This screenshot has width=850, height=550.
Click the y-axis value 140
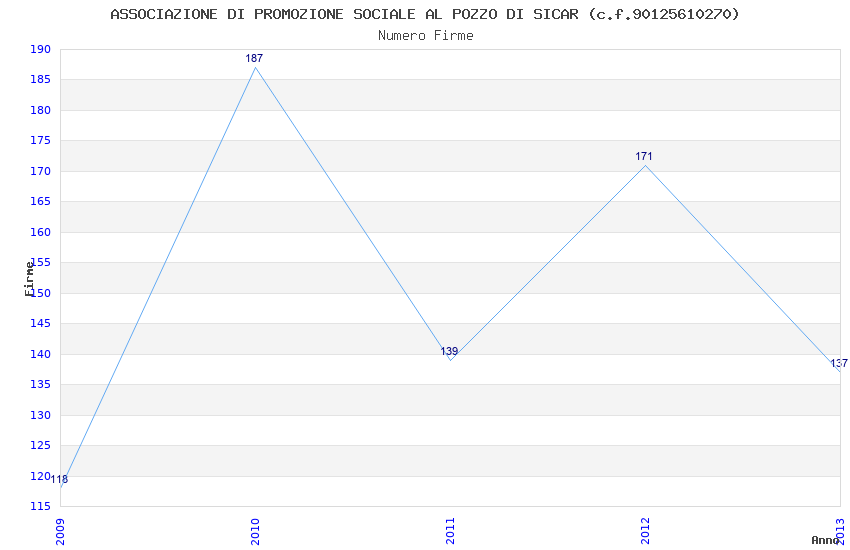click(40, 354)
